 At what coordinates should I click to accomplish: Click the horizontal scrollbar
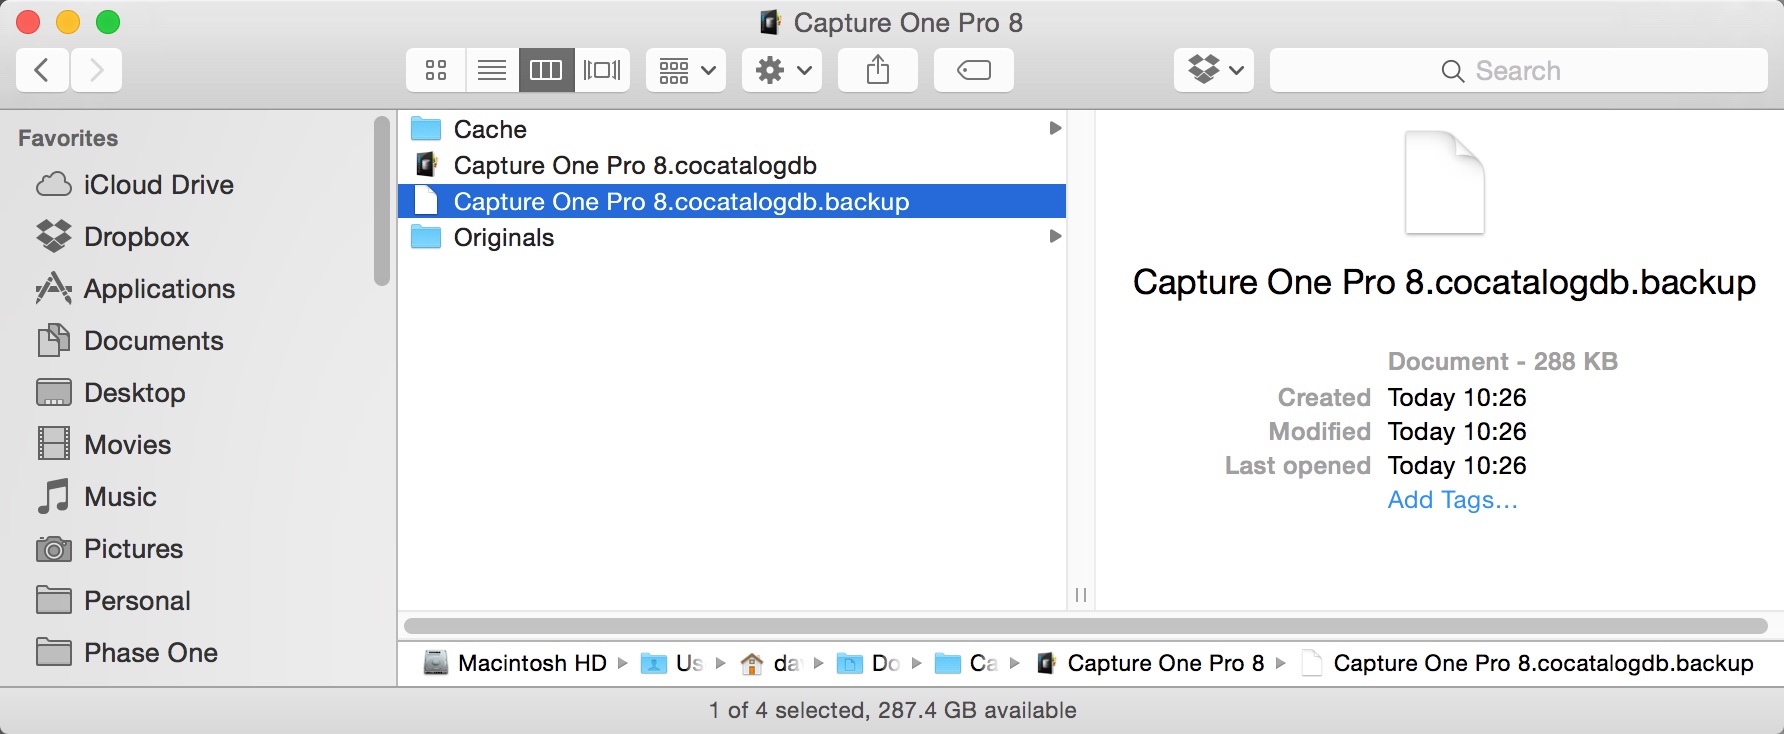1085,626
